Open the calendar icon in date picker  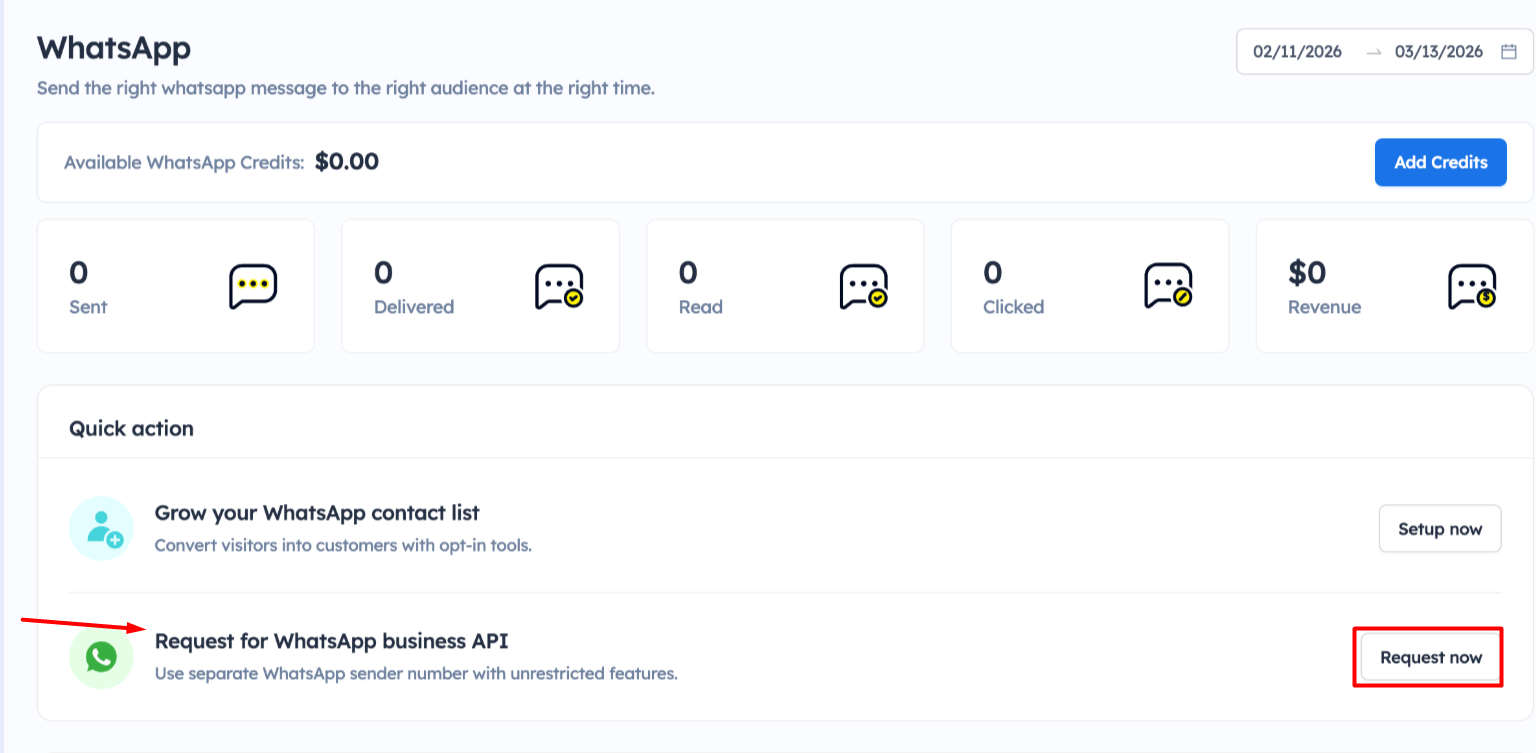(x=1509, y=52)
